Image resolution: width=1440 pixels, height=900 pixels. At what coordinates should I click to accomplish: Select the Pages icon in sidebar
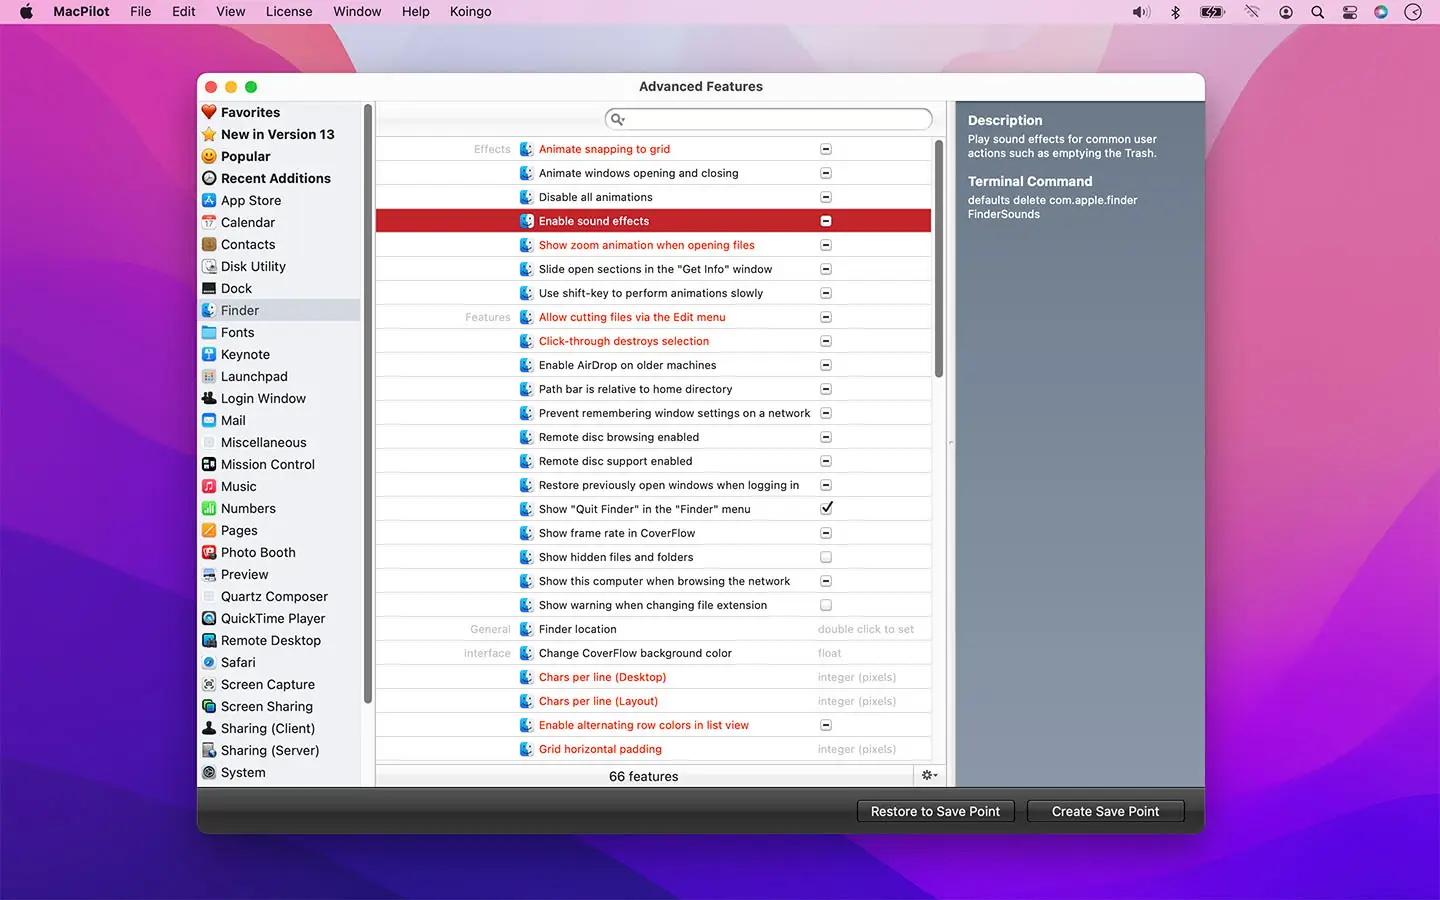tap(209, 530)
